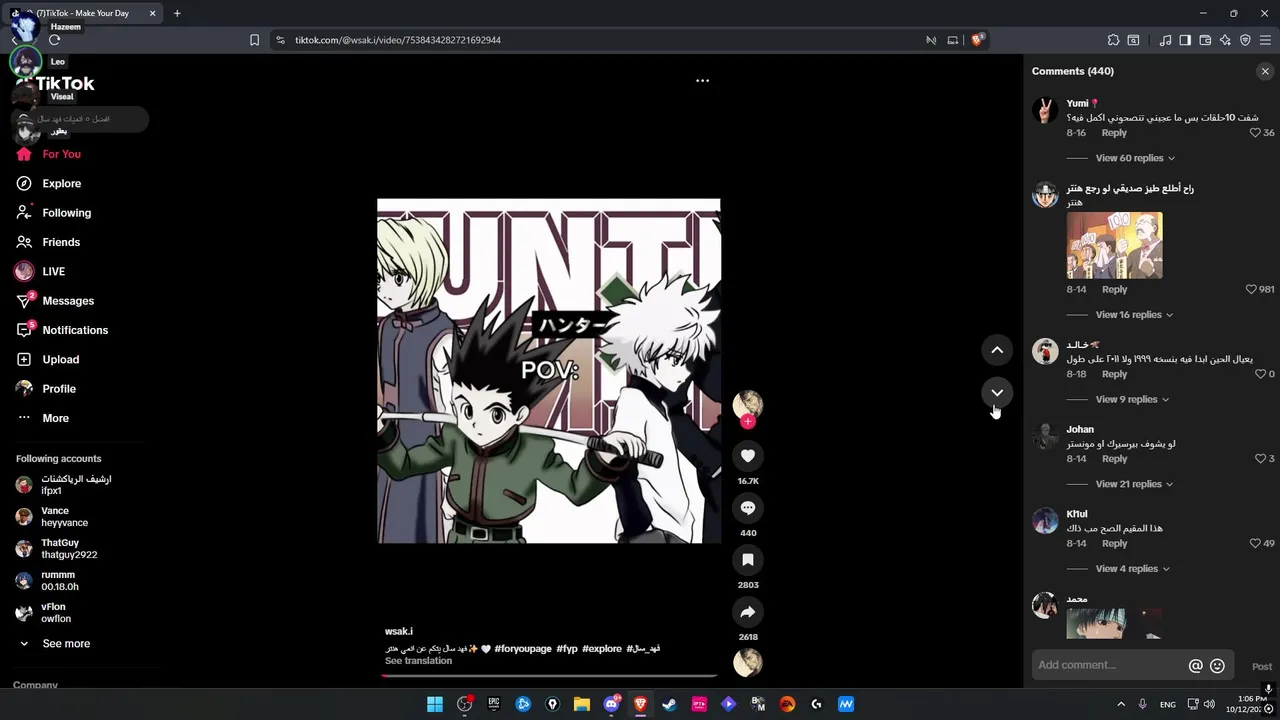Open Discord from the taskbar
Screen dimensions: 1280x720
(x=611, y=704)
